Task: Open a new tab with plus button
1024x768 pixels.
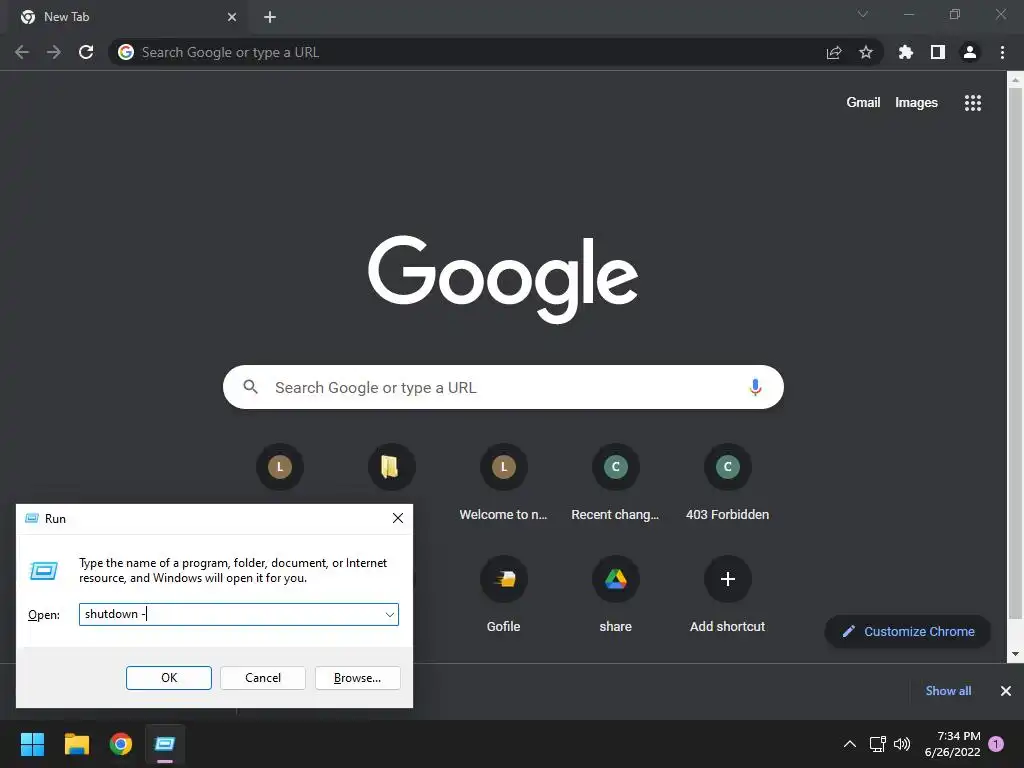Action: 270,17
